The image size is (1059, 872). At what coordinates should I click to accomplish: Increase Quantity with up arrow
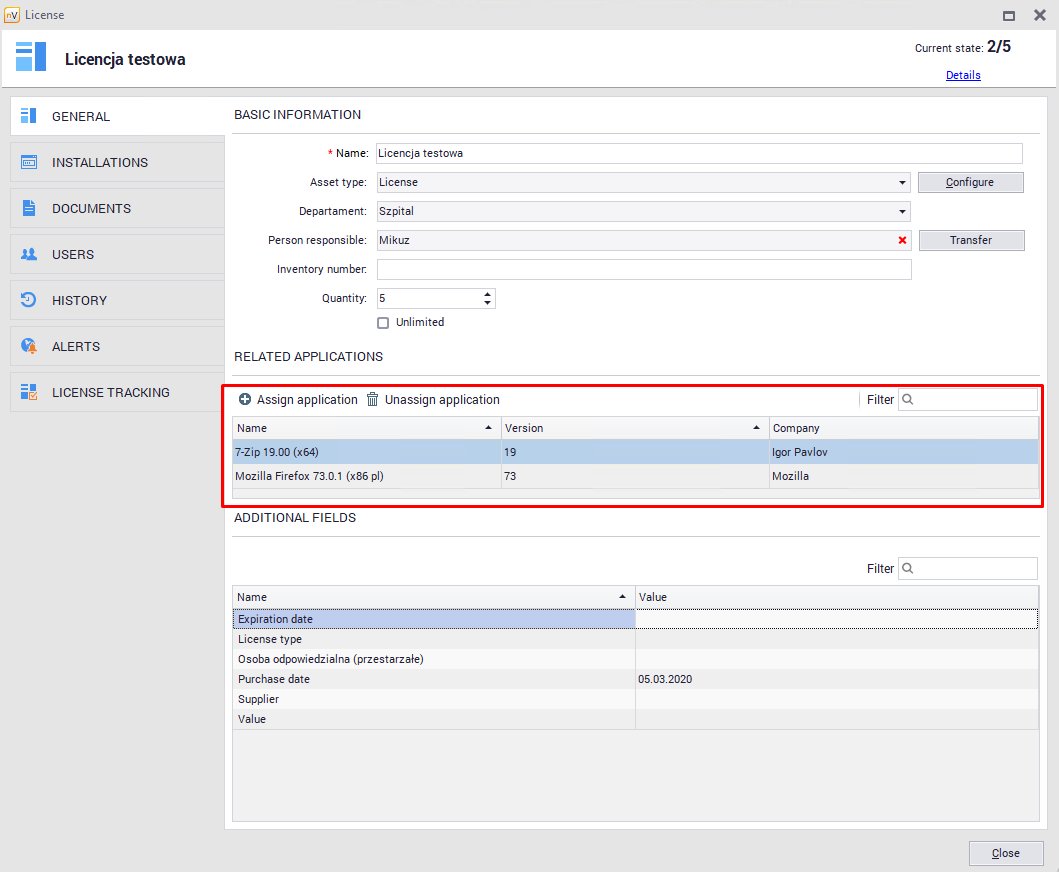click(x=487, y=294)
